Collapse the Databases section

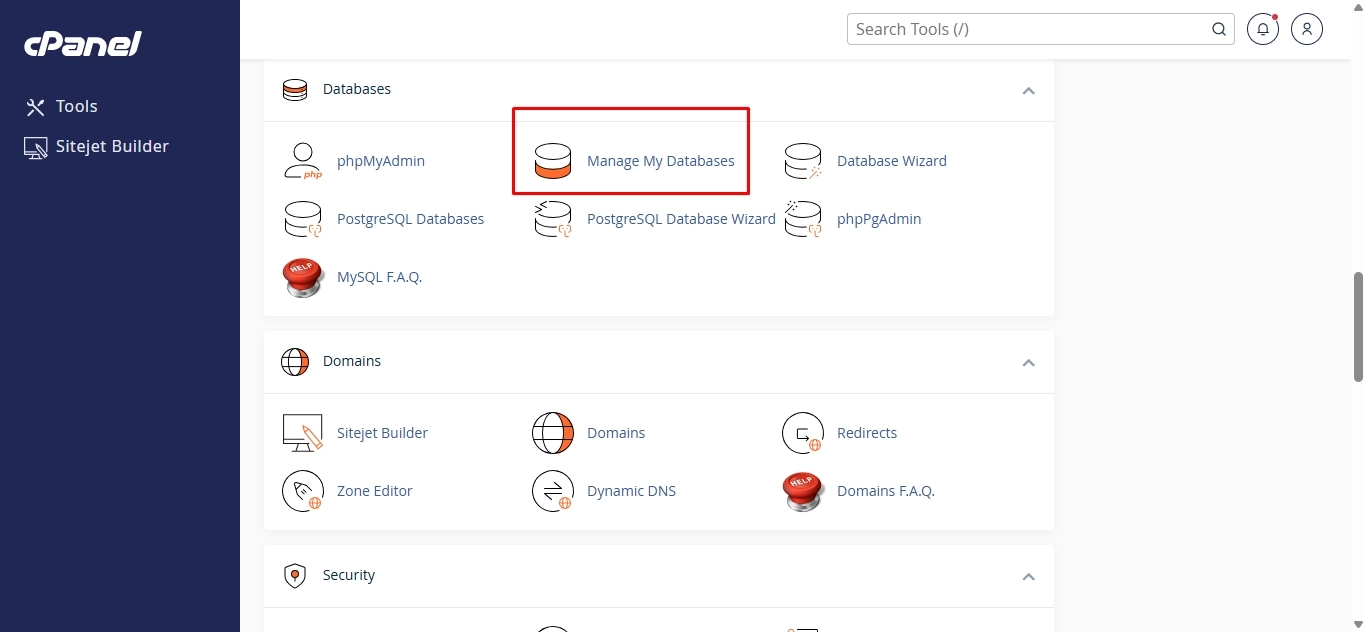pyautogui.click(x=1028, y=91)
